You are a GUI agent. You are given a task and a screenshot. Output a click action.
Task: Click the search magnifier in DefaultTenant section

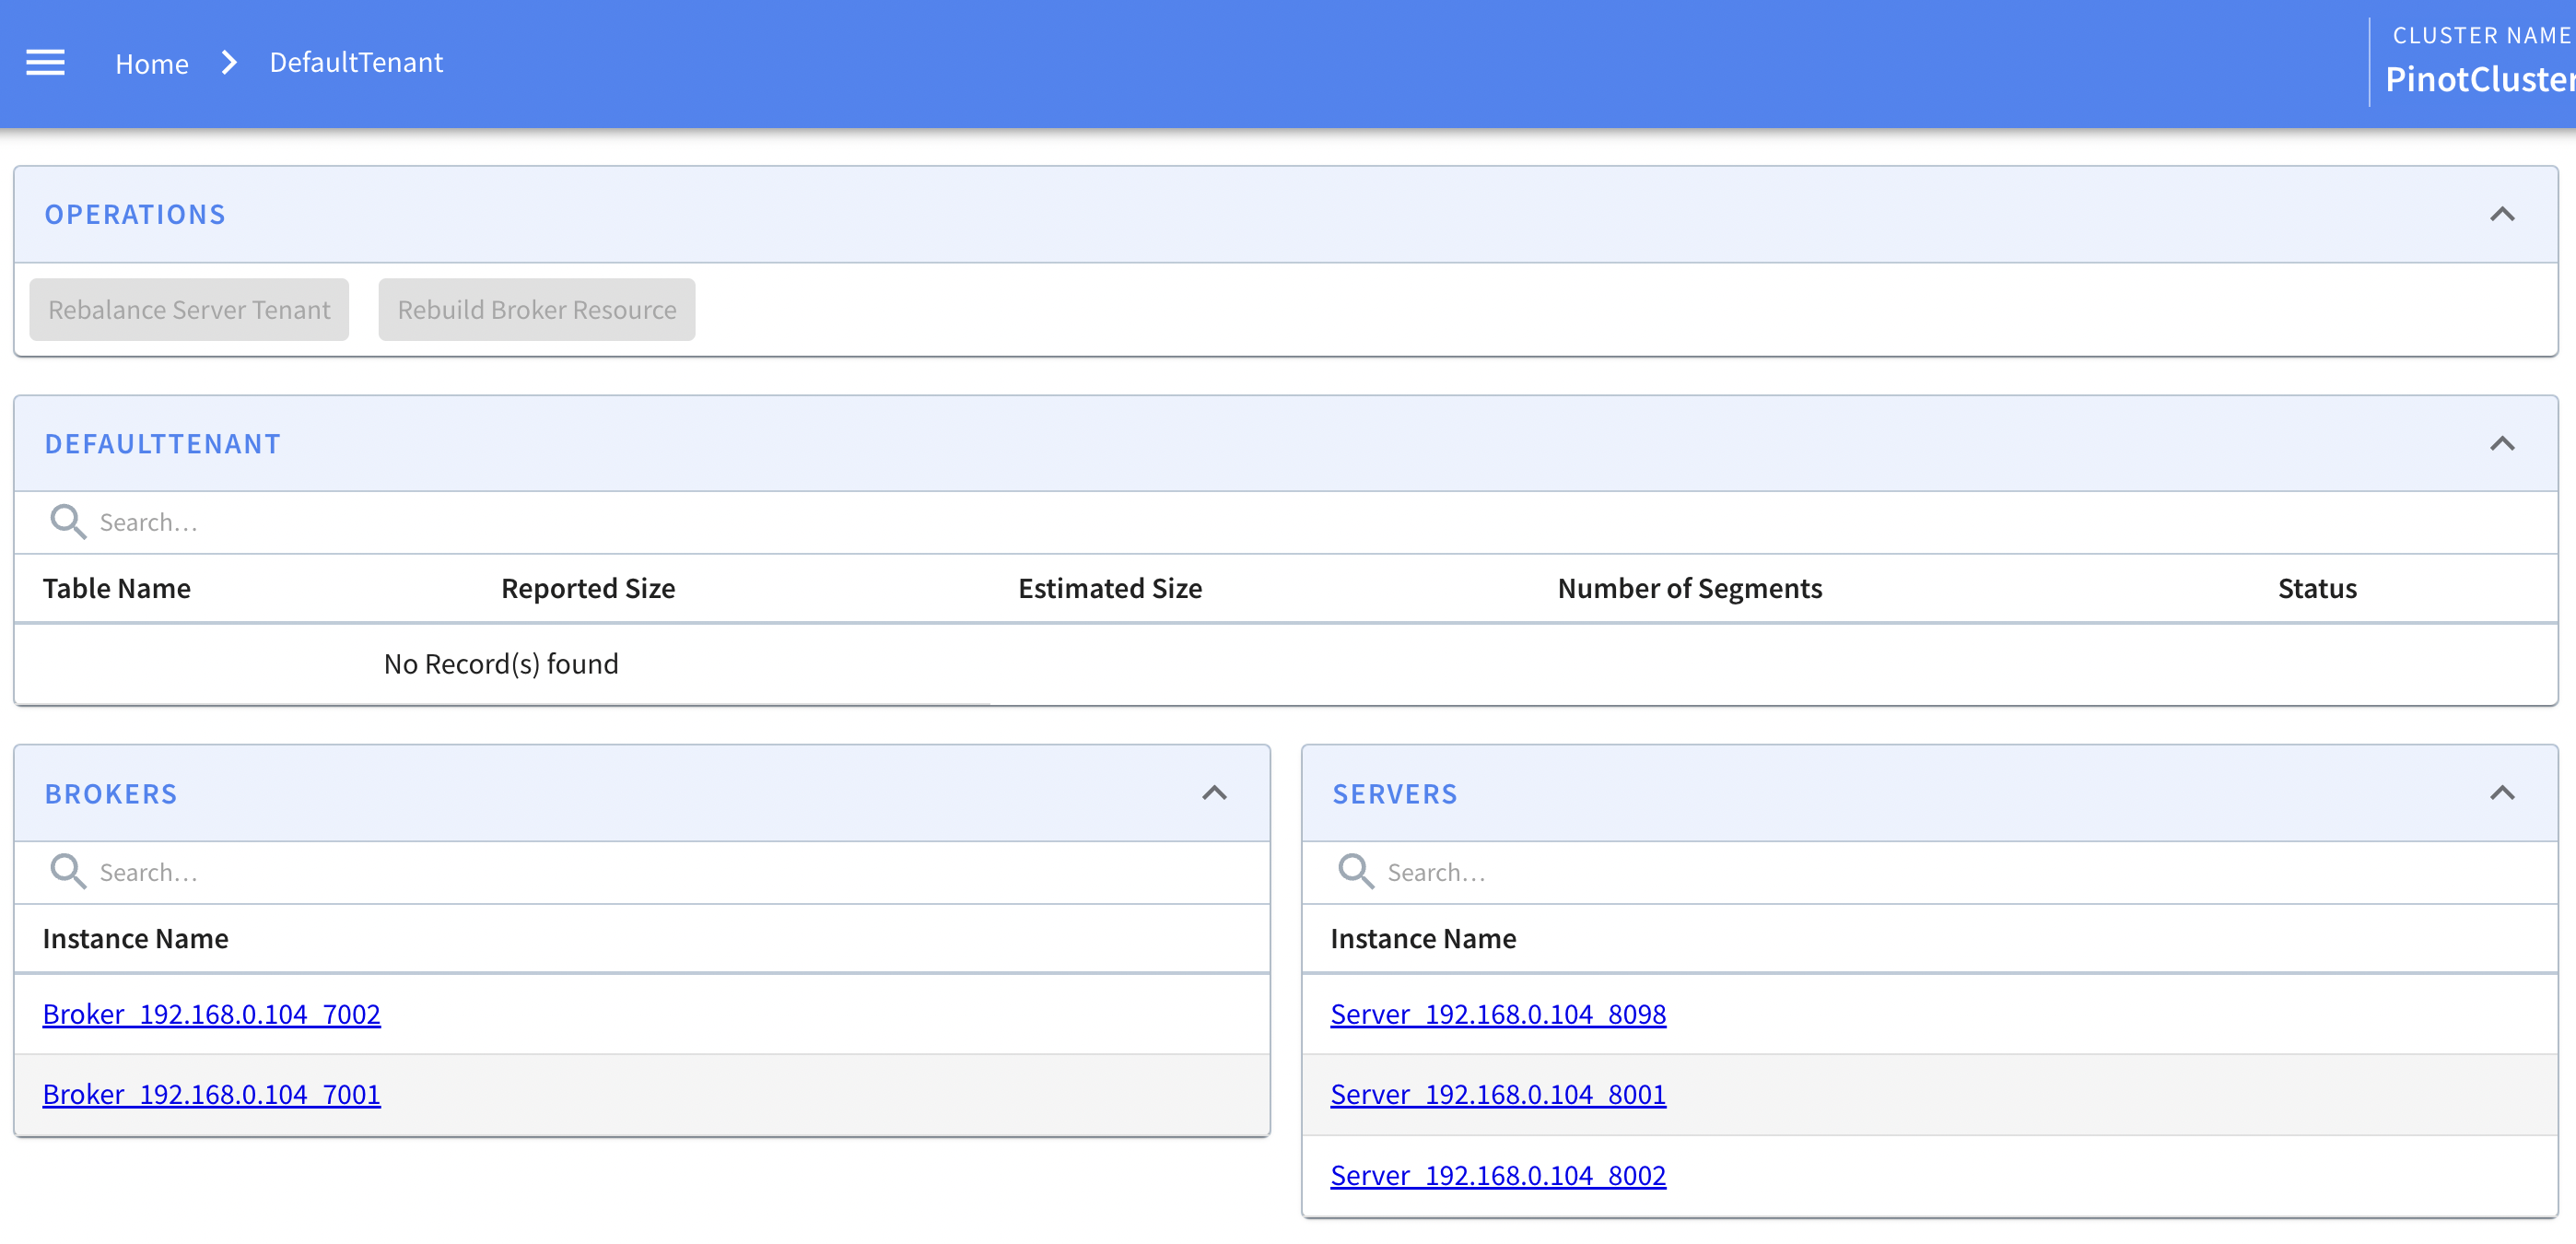pos(67,521)
